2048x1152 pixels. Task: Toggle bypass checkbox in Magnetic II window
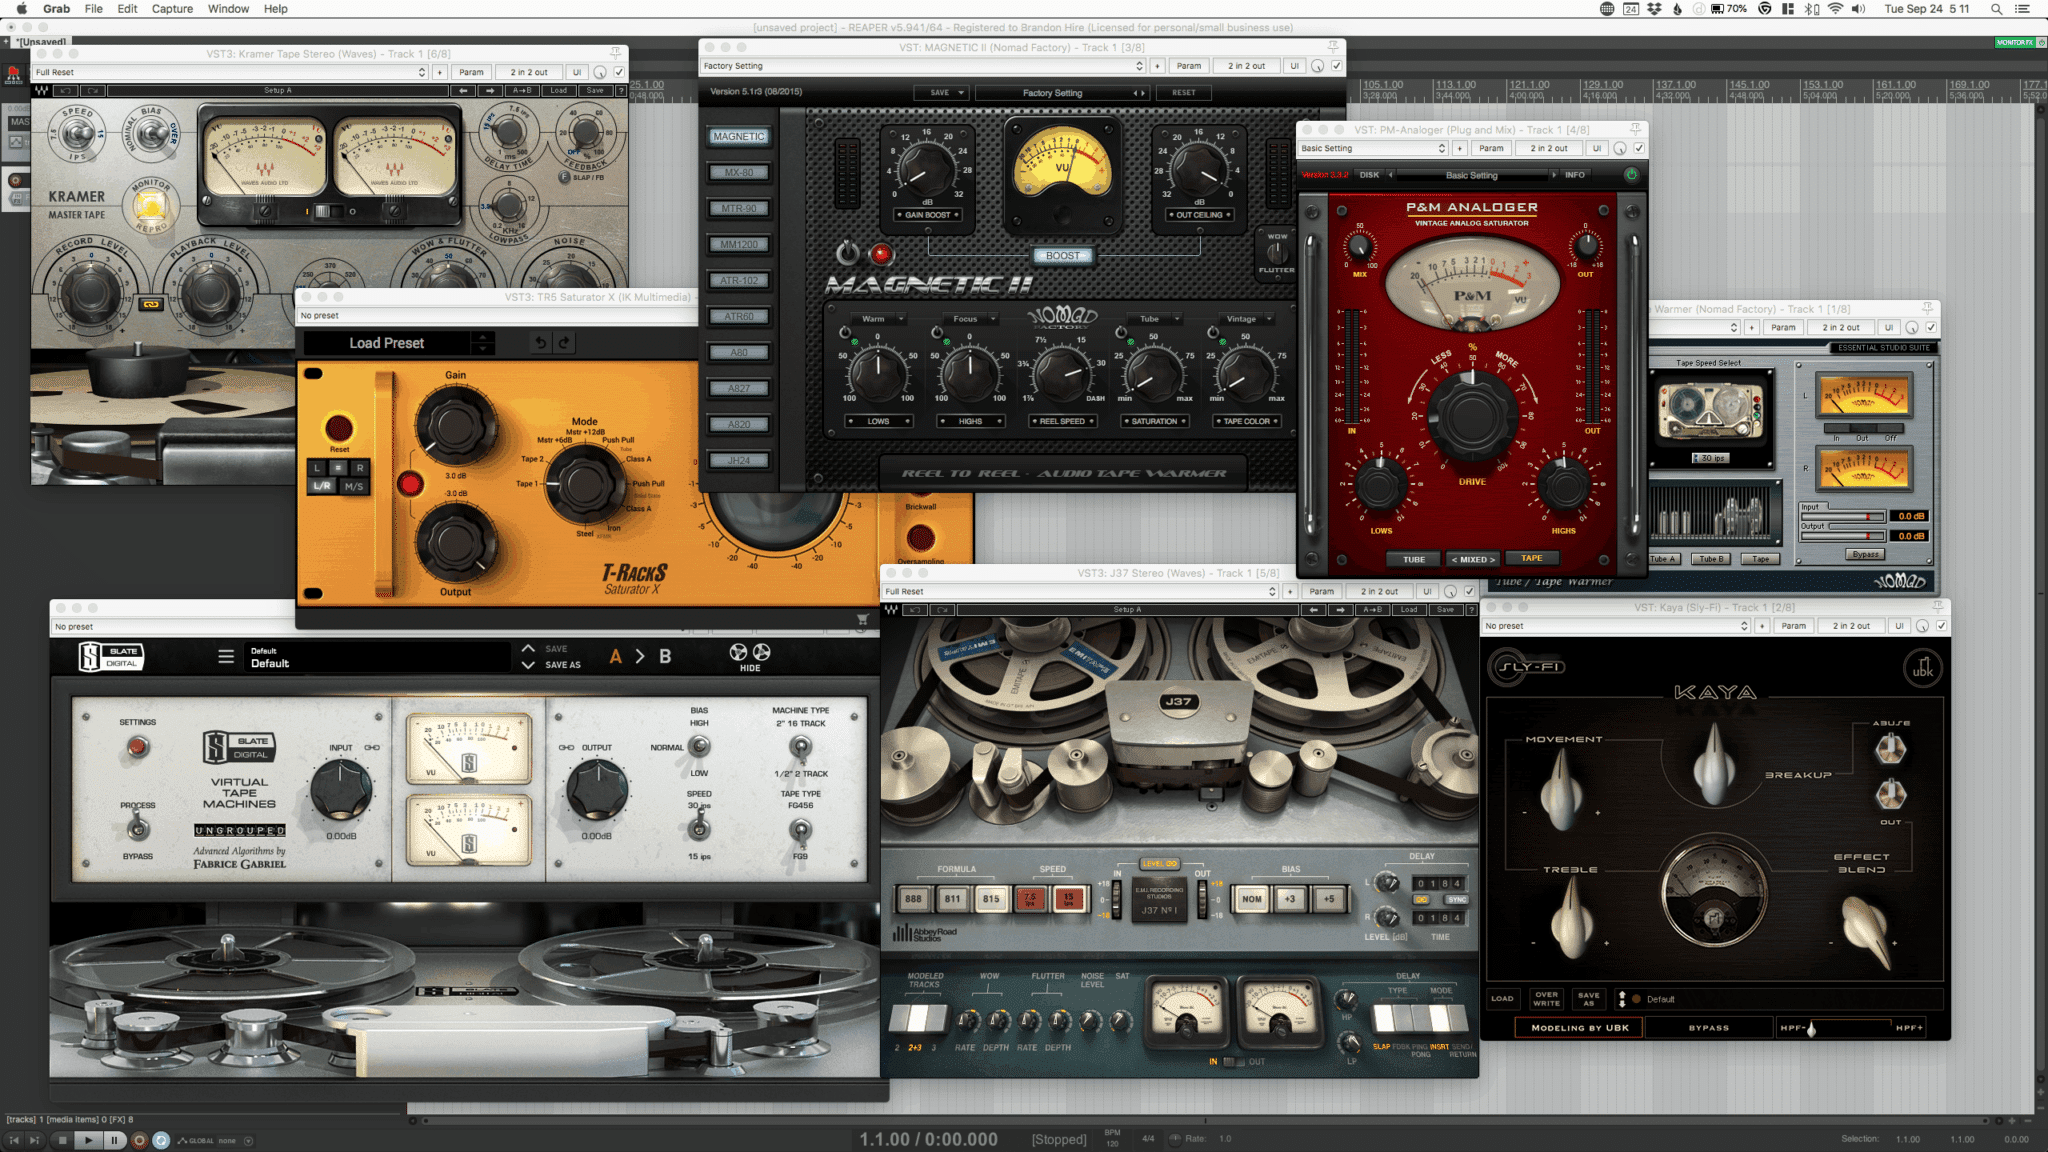pos(1337,66)
